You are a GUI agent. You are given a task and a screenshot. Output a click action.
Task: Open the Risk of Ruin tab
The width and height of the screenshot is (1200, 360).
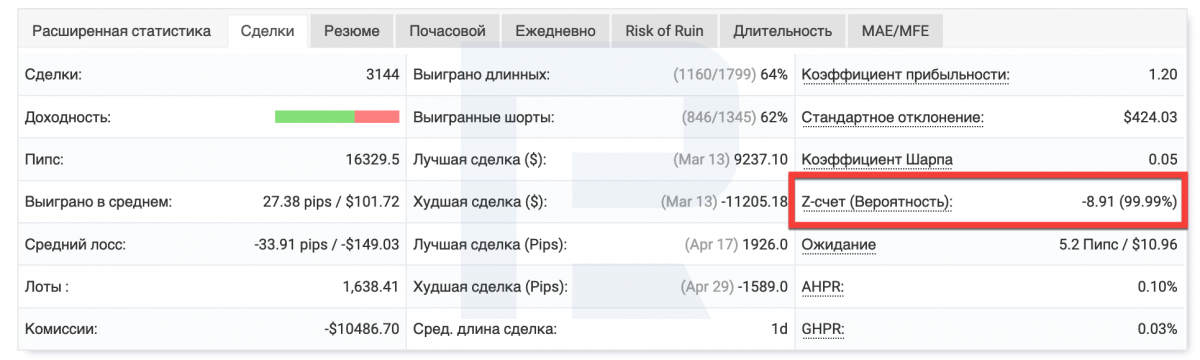[664, 30]
